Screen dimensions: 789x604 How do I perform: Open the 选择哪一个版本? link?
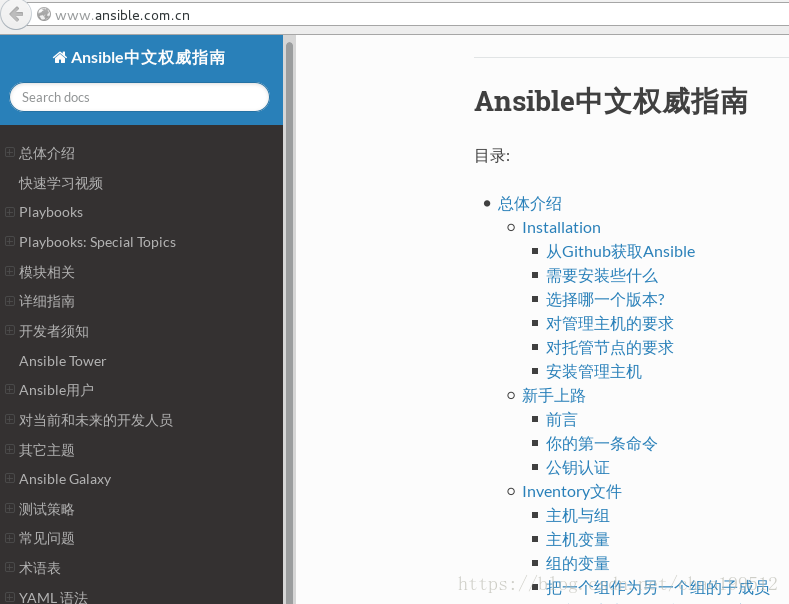tap(606, 300)
